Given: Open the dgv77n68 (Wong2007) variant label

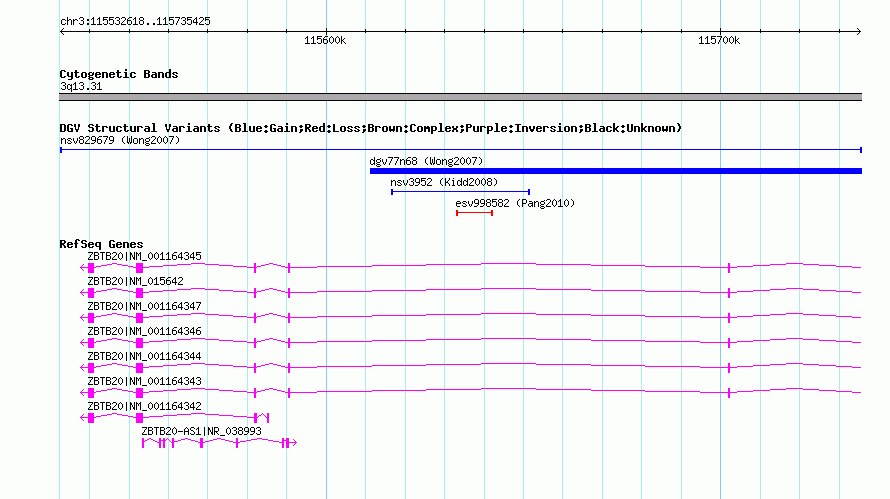Looking at the screenshot, I should (x=426, y=161).
